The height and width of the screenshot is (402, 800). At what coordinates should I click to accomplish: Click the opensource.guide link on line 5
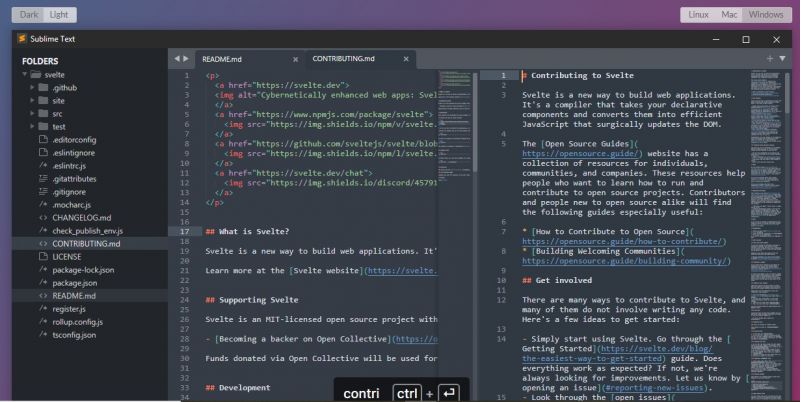pyautogui.click(x=582, y=154)
